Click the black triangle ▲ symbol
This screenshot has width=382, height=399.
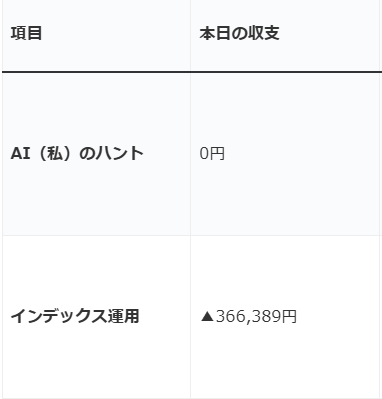point(207,316)
